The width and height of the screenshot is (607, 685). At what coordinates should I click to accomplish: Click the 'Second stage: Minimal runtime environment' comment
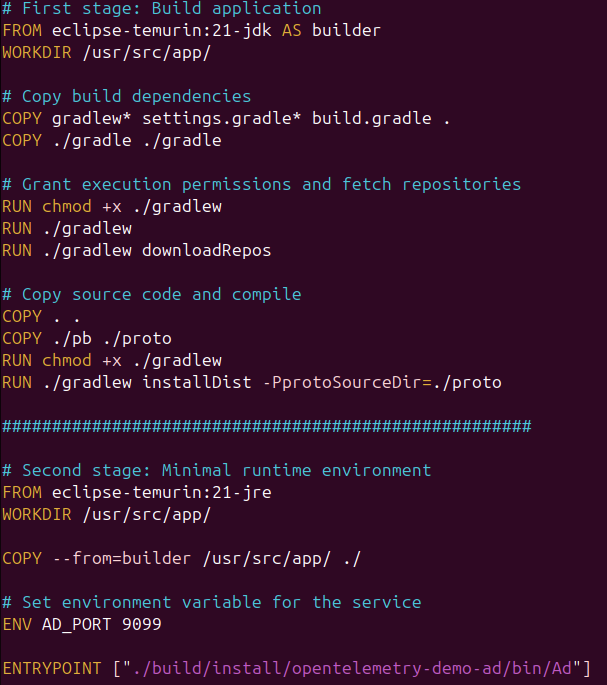tap(216, 470)
